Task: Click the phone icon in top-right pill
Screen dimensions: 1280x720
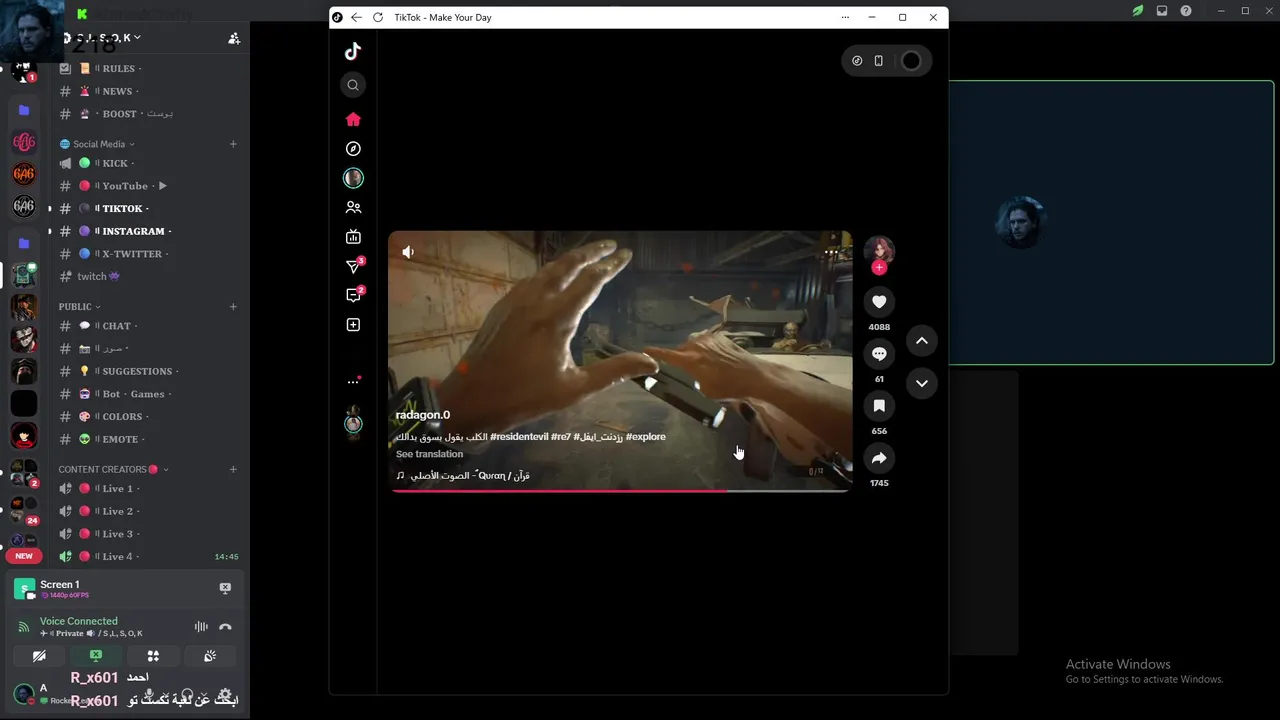Action: (x=878, y=61)
